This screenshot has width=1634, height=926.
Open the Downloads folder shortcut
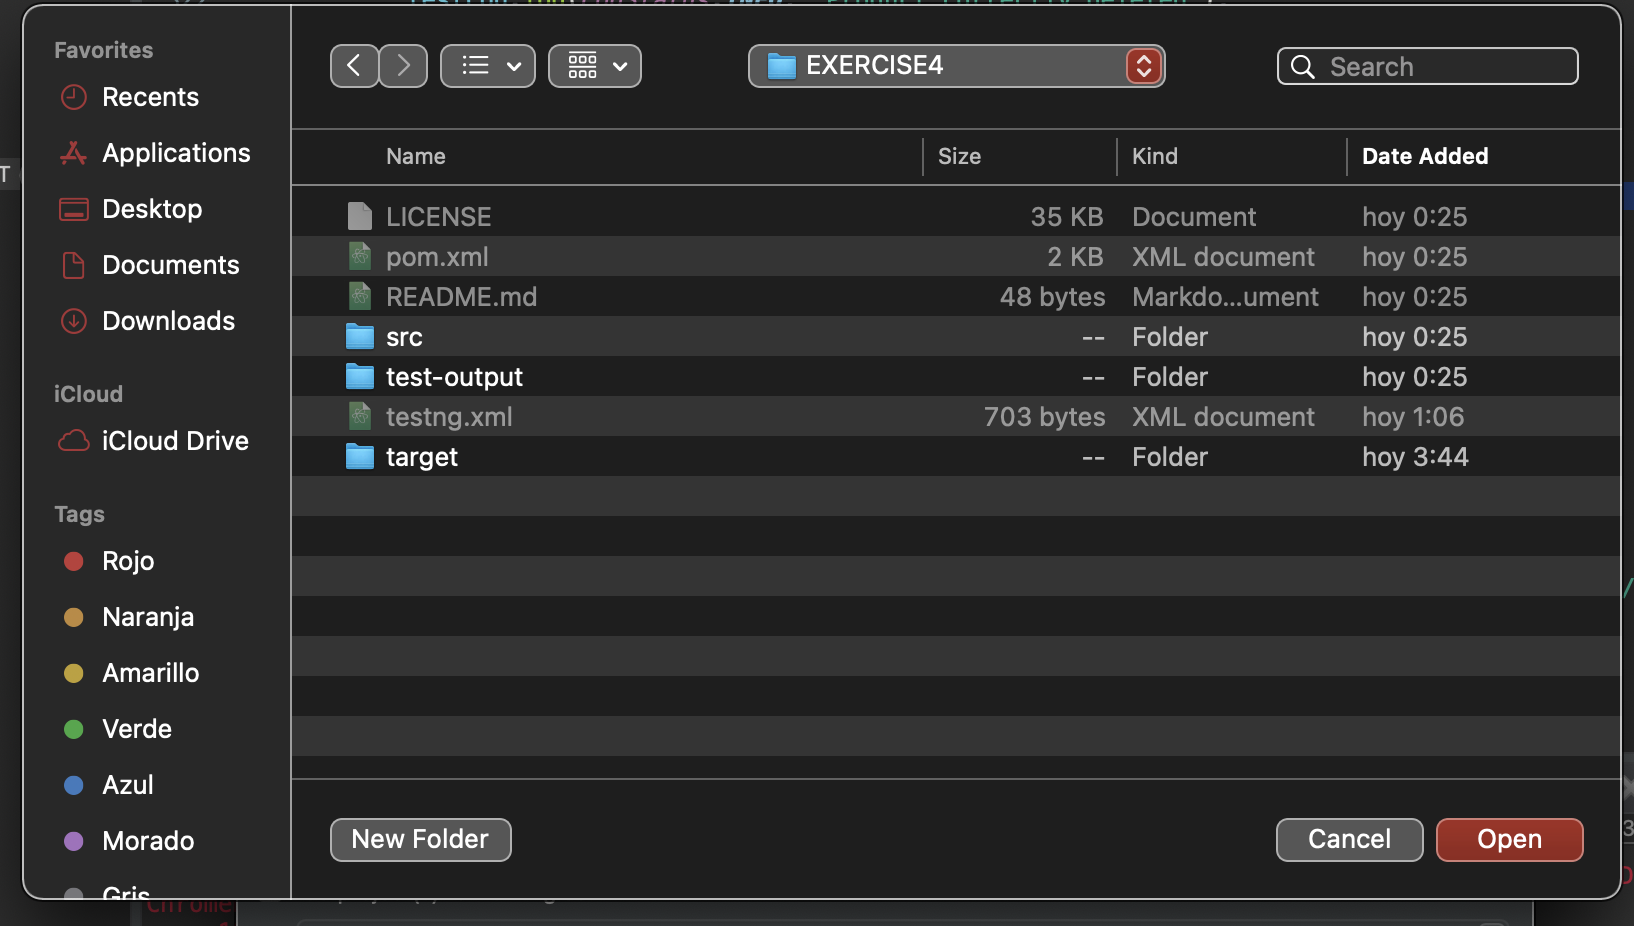click(x=167, y=321)
